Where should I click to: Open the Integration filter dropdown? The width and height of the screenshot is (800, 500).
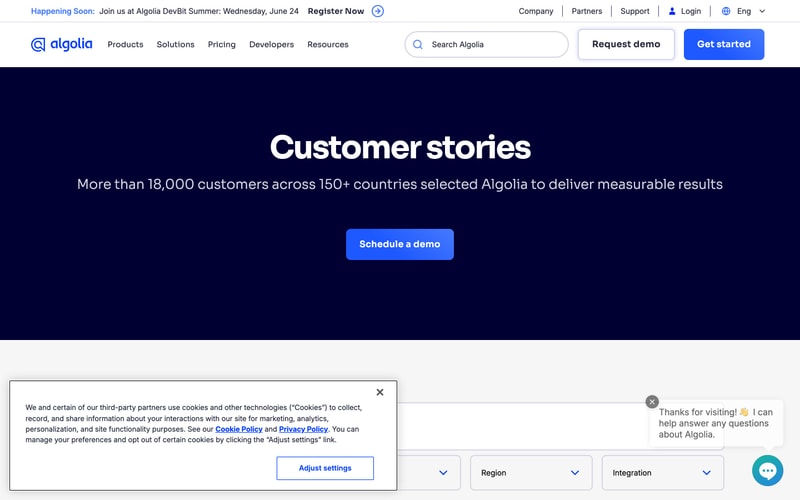click(663, 473)
